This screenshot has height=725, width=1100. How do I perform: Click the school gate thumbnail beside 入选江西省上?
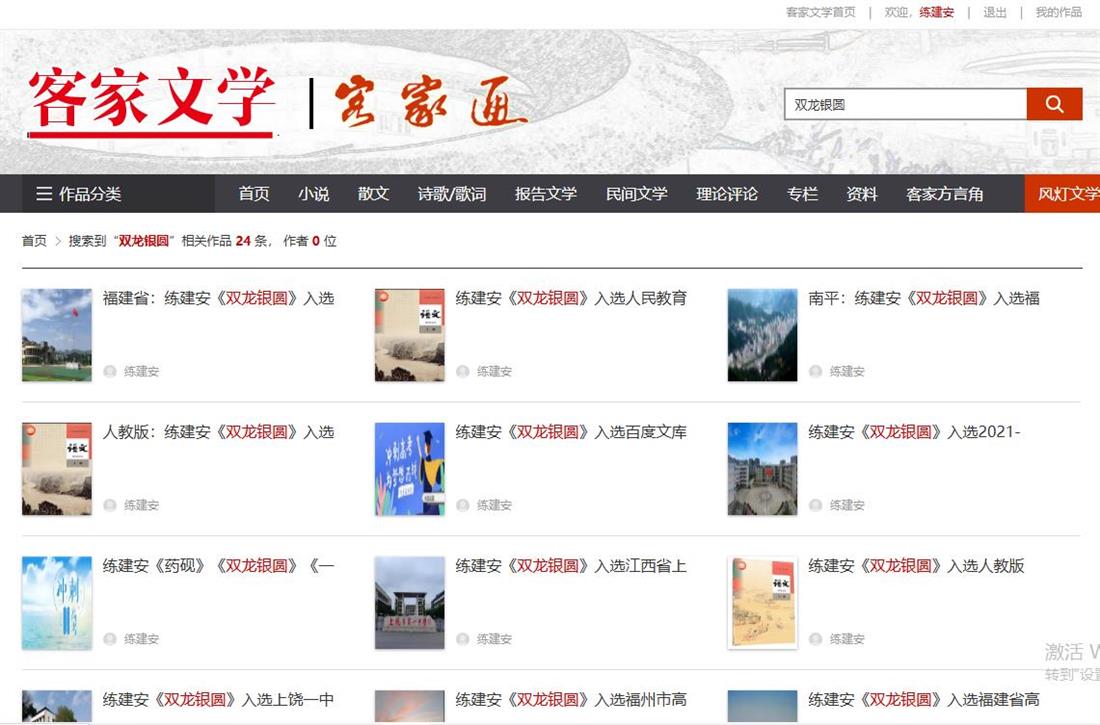click(x=410, y=603)
